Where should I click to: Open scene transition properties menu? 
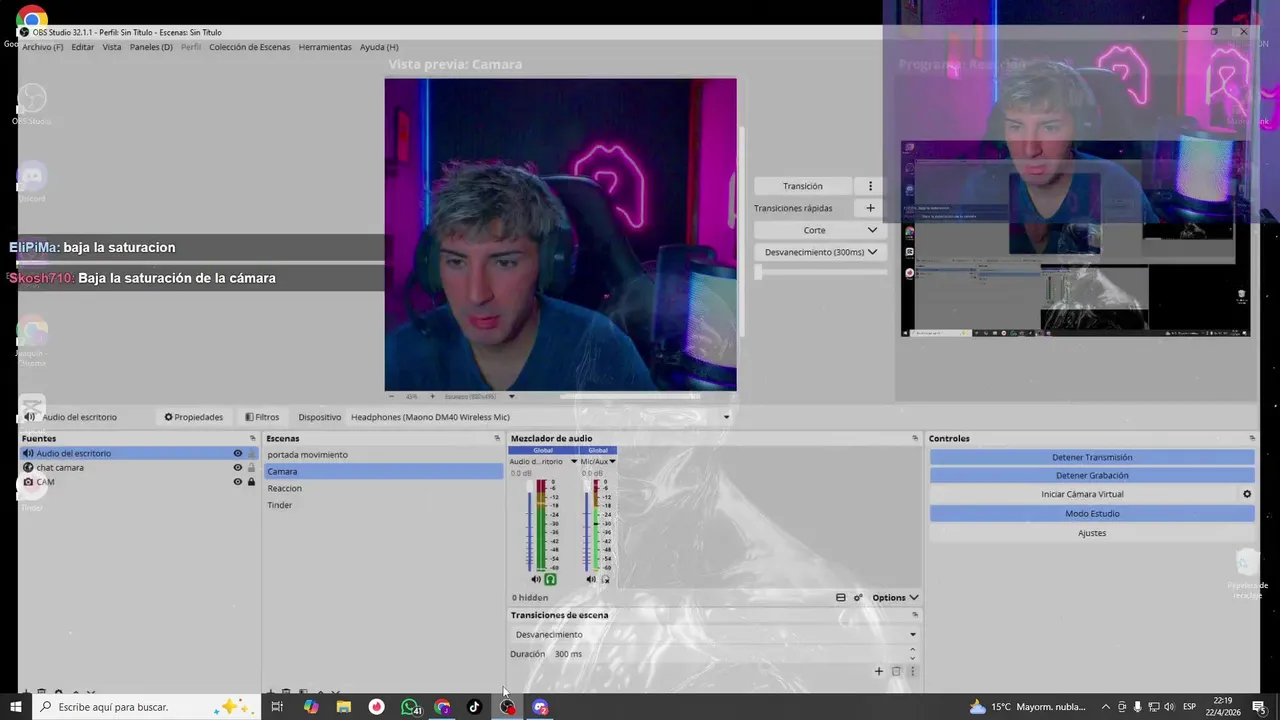(912, 671)
